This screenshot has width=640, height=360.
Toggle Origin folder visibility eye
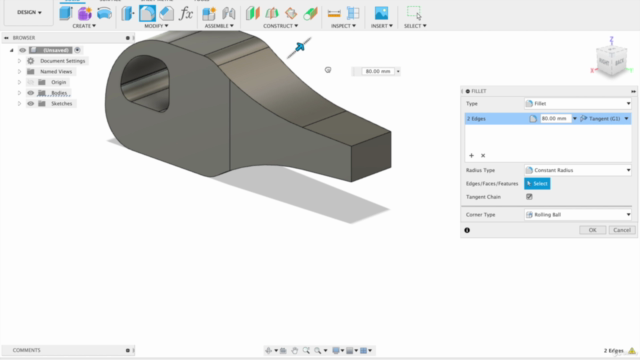click(x=31, y=82)
